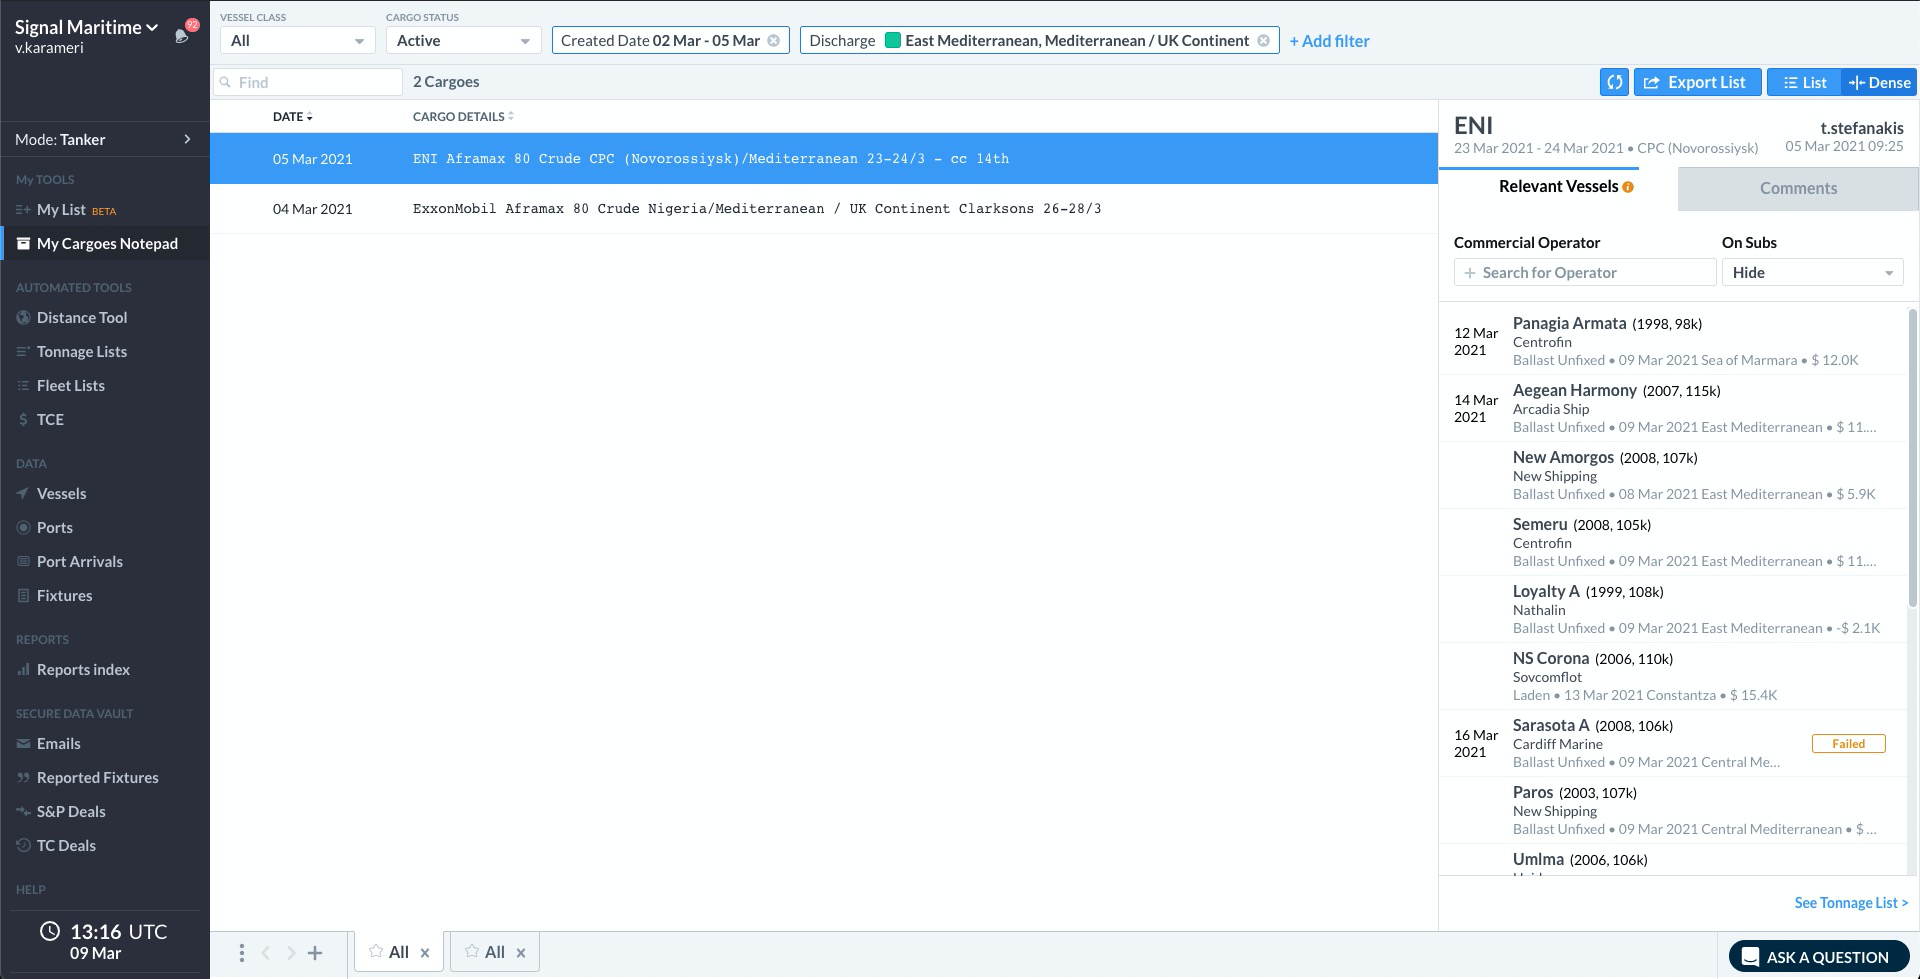Click the green Discharge area color swatch
Screen dimensions: 1920x979
(893, 41)
